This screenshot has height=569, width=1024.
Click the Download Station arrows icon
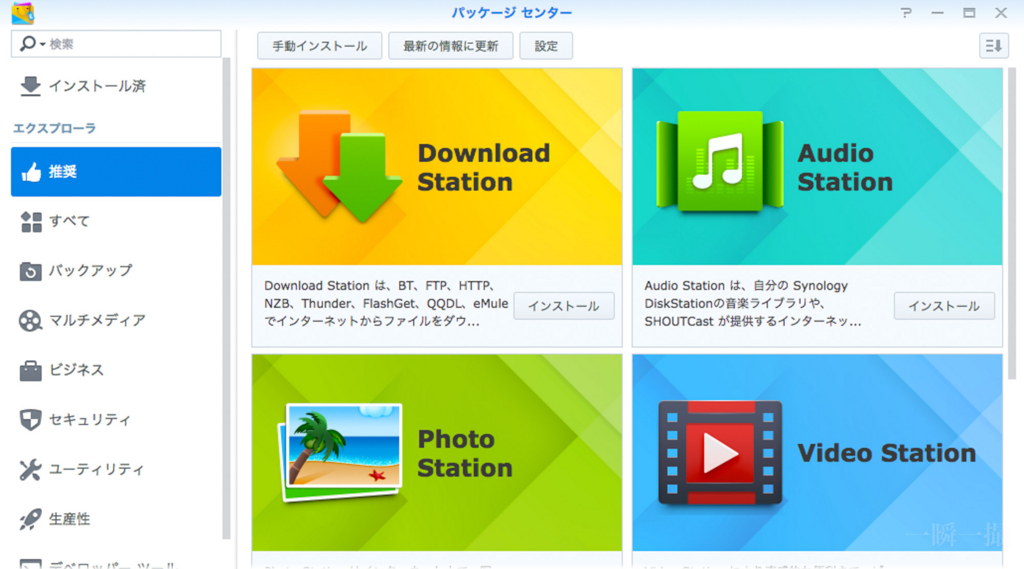[x=340, y=167]
